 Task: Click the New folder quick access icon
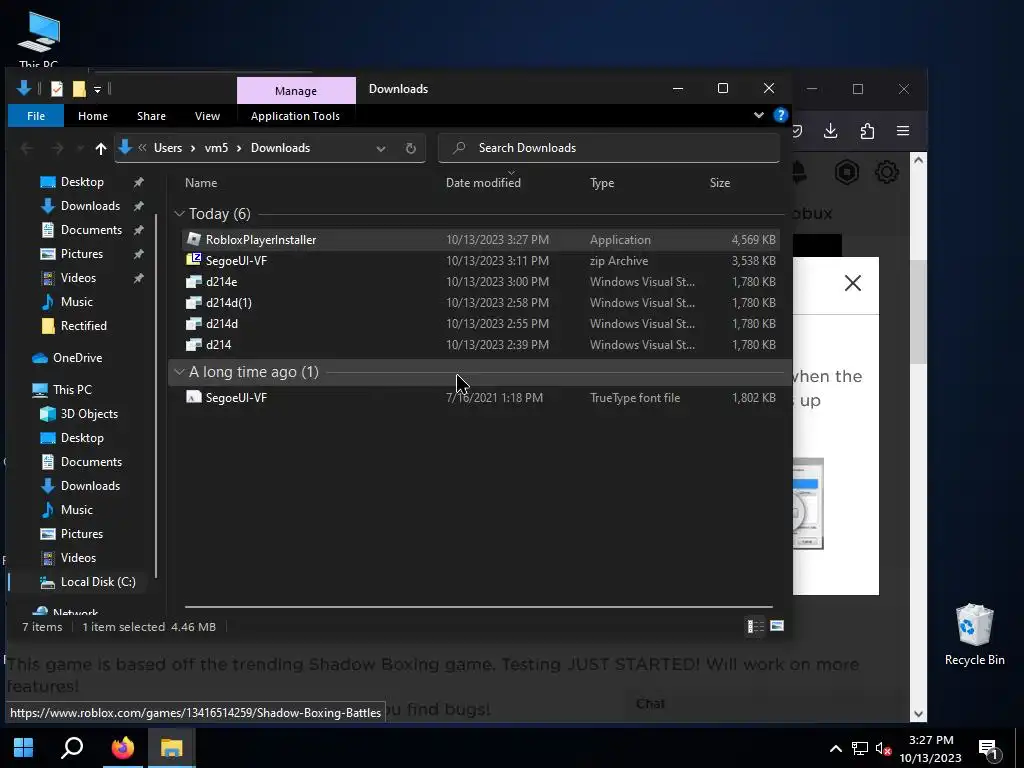[x=79, y=89]
